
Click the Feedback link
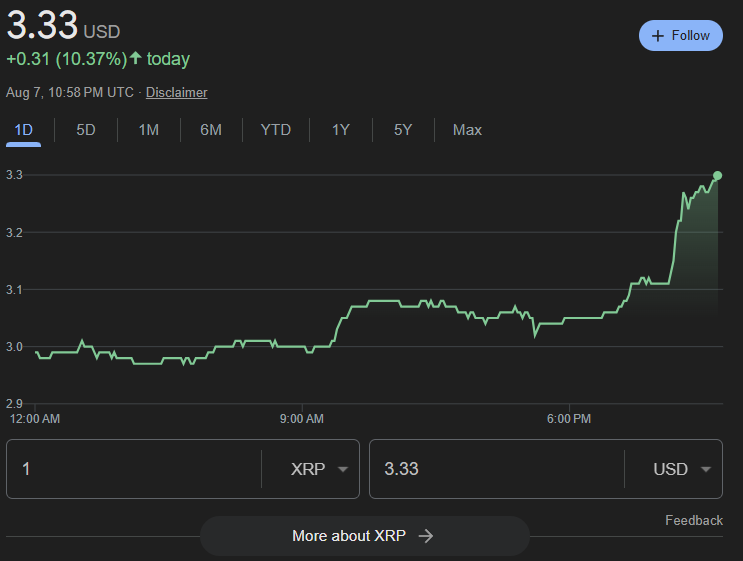(x=694, y=520)
